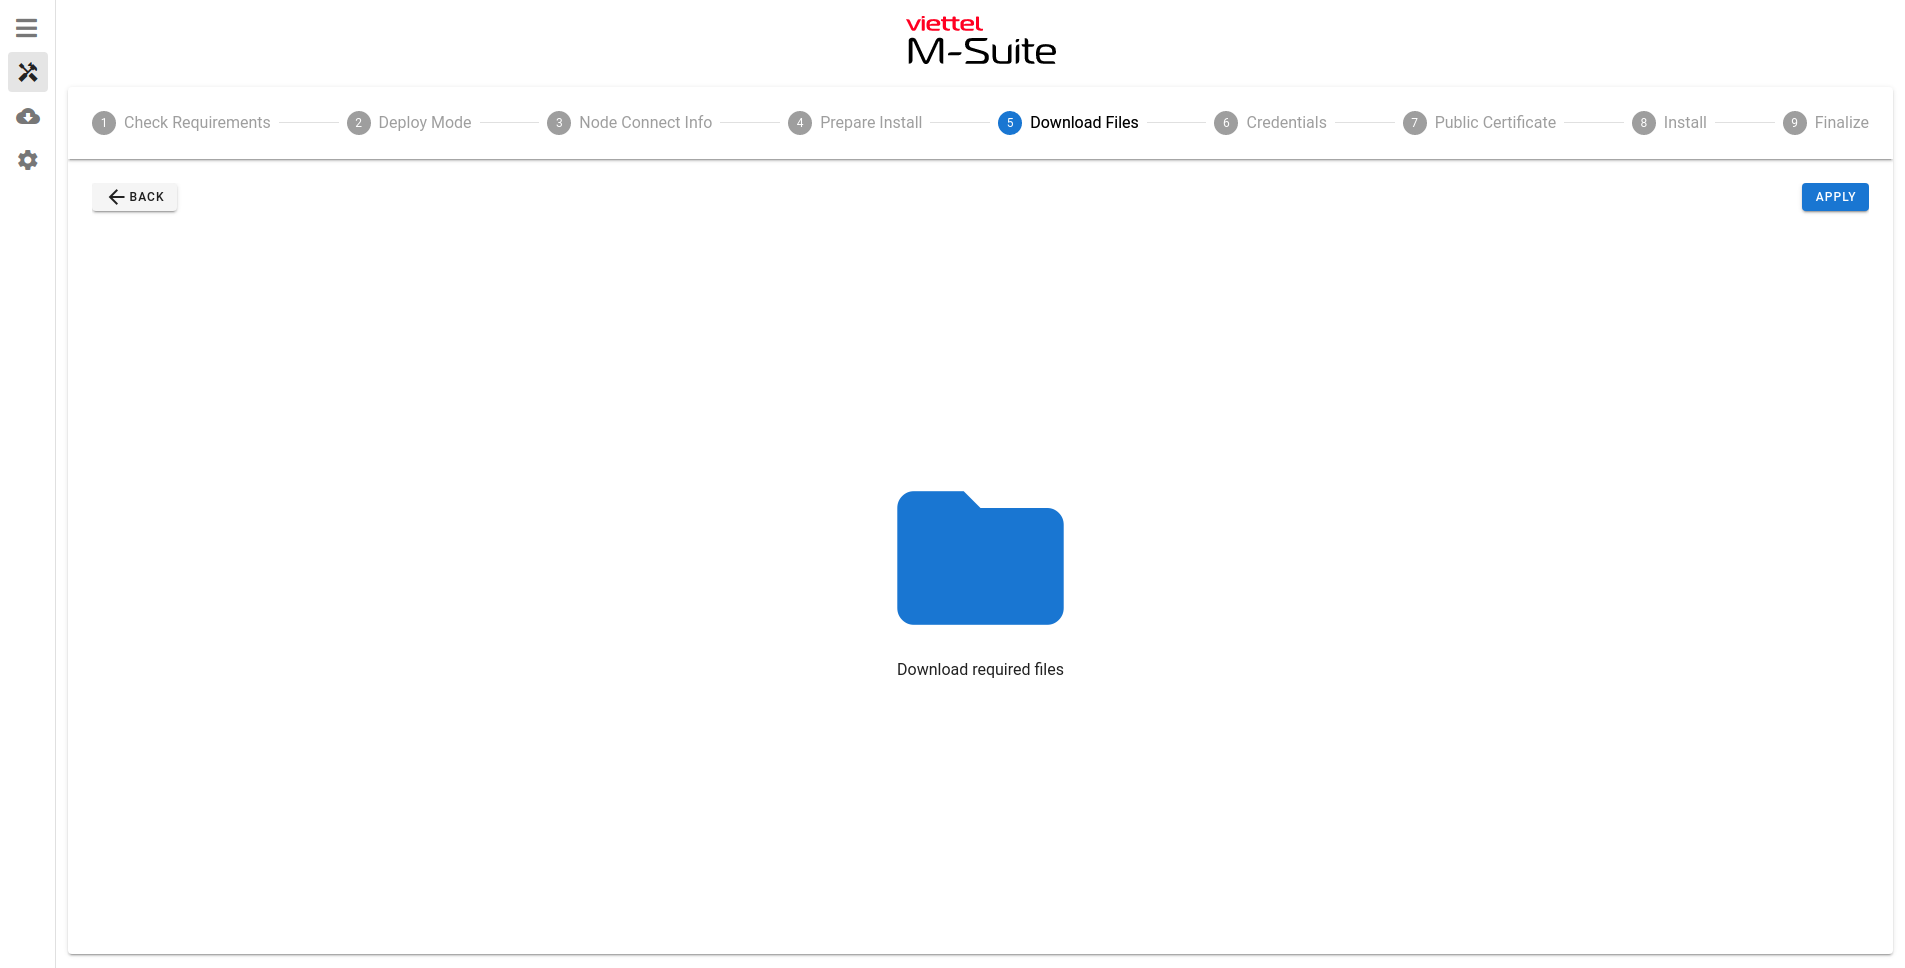The image size is (1905, 968).
Task: Click step 2 circle for Deploy Mode
Action: pos(359,123)
